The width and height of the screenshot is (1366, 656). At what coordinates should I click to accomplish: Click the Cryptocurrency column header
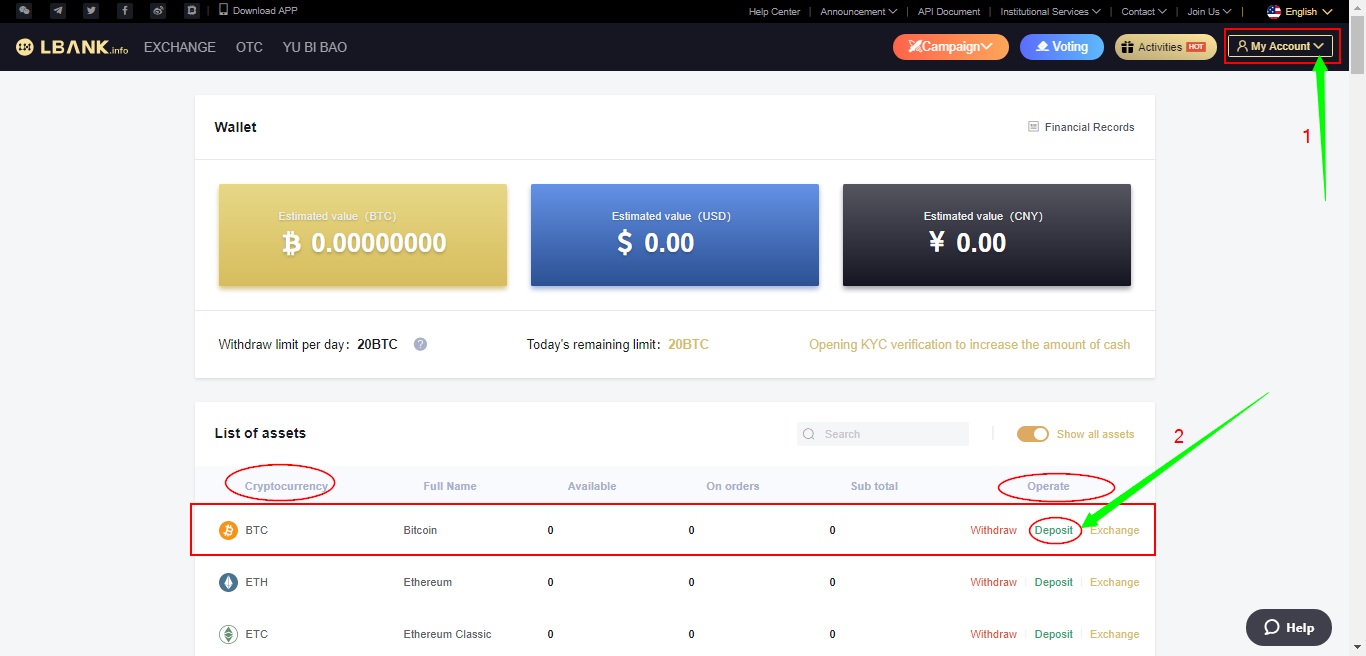click(286, 486)
